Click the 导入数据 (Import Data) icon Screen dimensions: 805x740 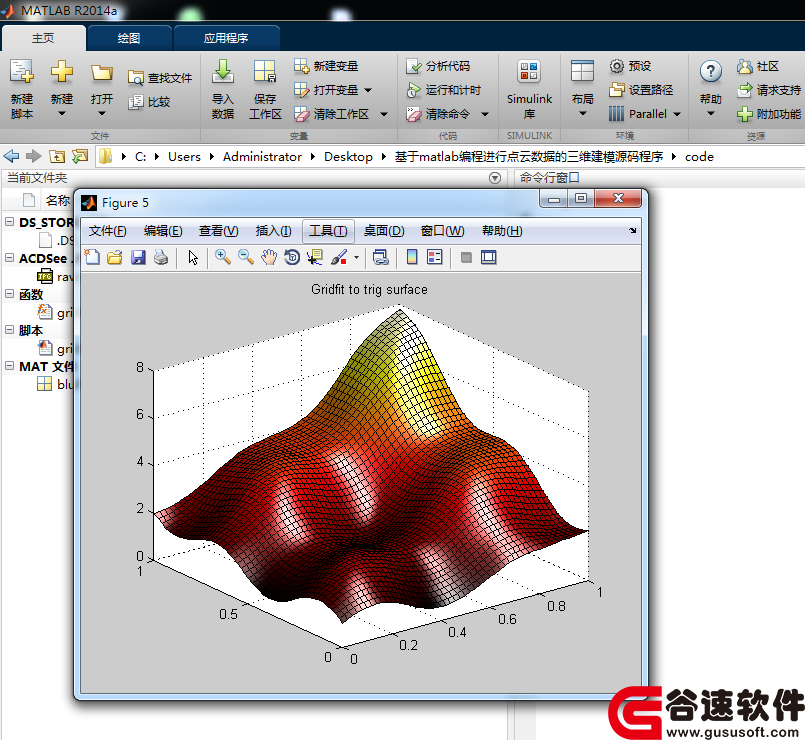click(x=223, y=71)
